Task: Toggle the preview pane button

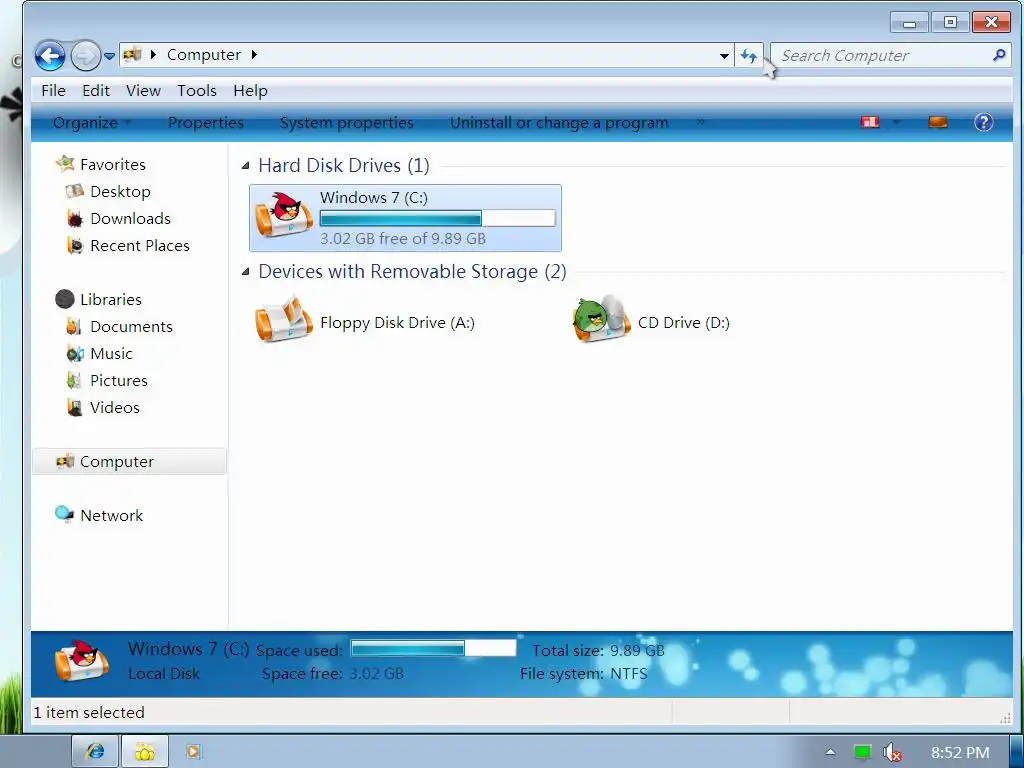Action: [x=938, y=122]
